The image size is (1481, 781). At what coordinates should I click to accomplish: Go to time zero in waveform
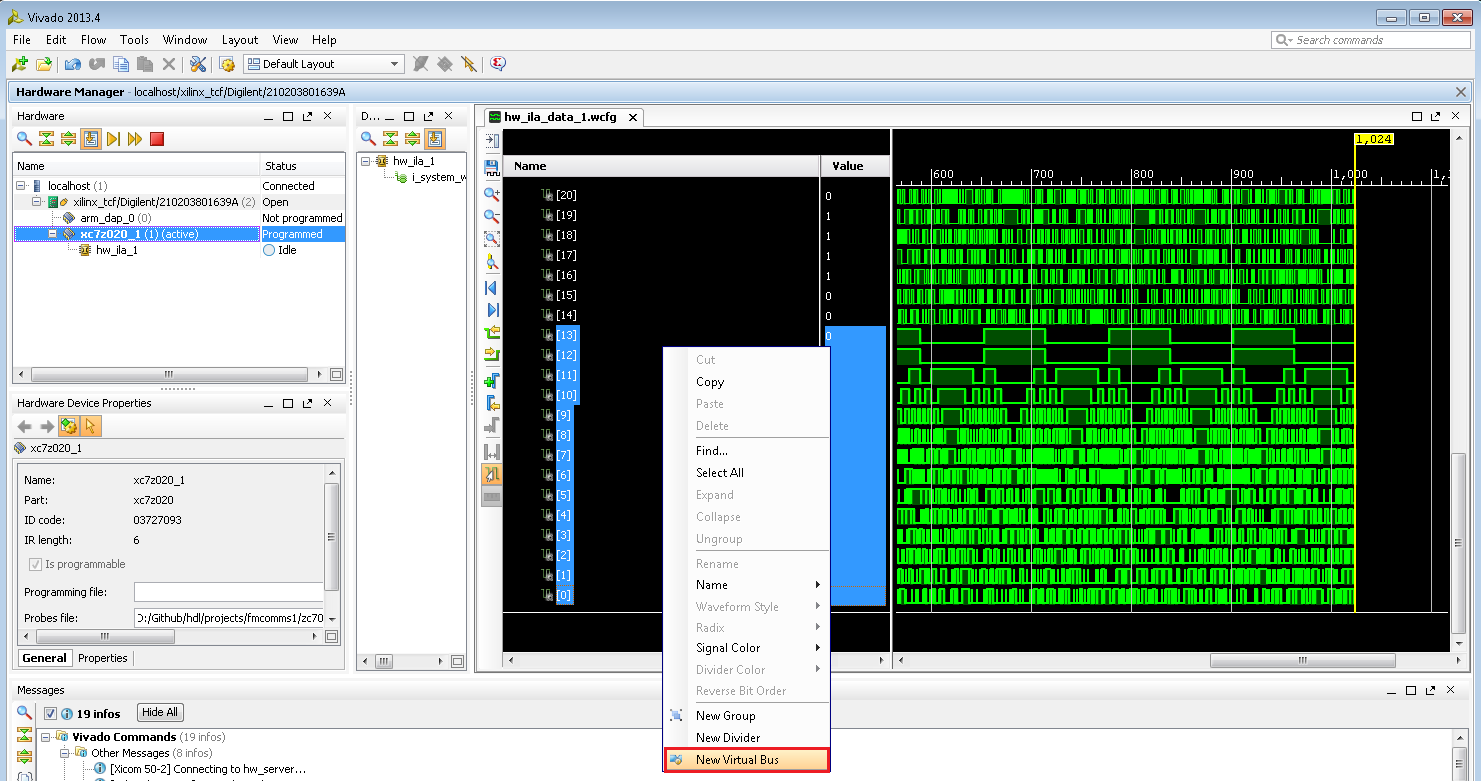pyautogui.click(x=492, y=288)
